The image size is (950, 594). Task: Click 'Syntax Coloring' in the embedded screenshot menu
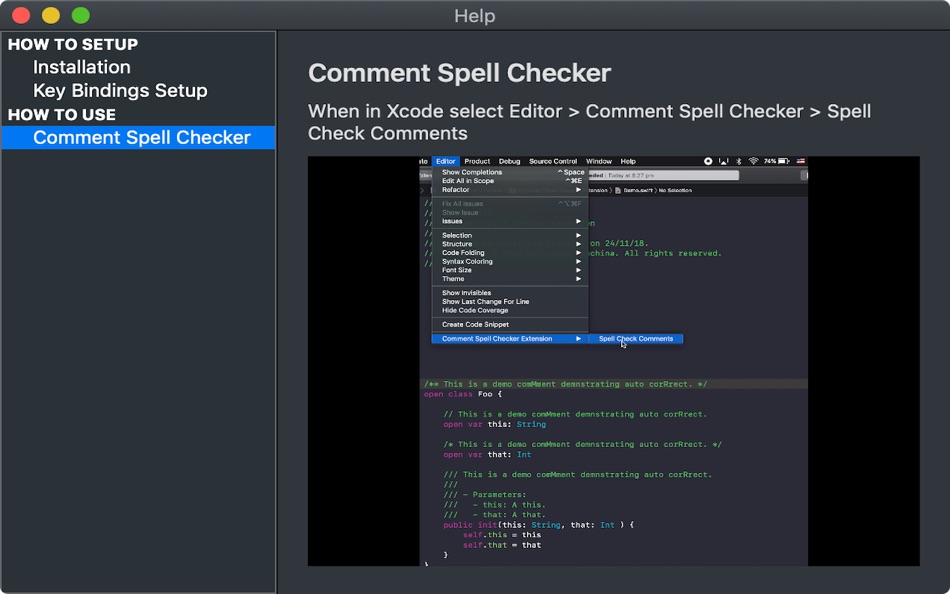pos(467,261)
